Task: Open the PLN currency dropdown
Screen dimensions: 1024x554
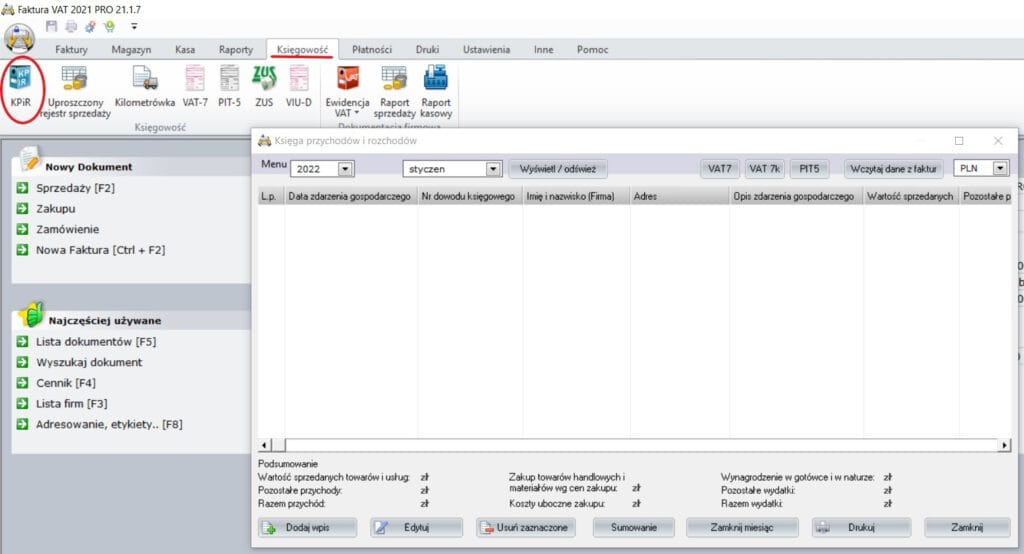Action: pos(1000,169)
